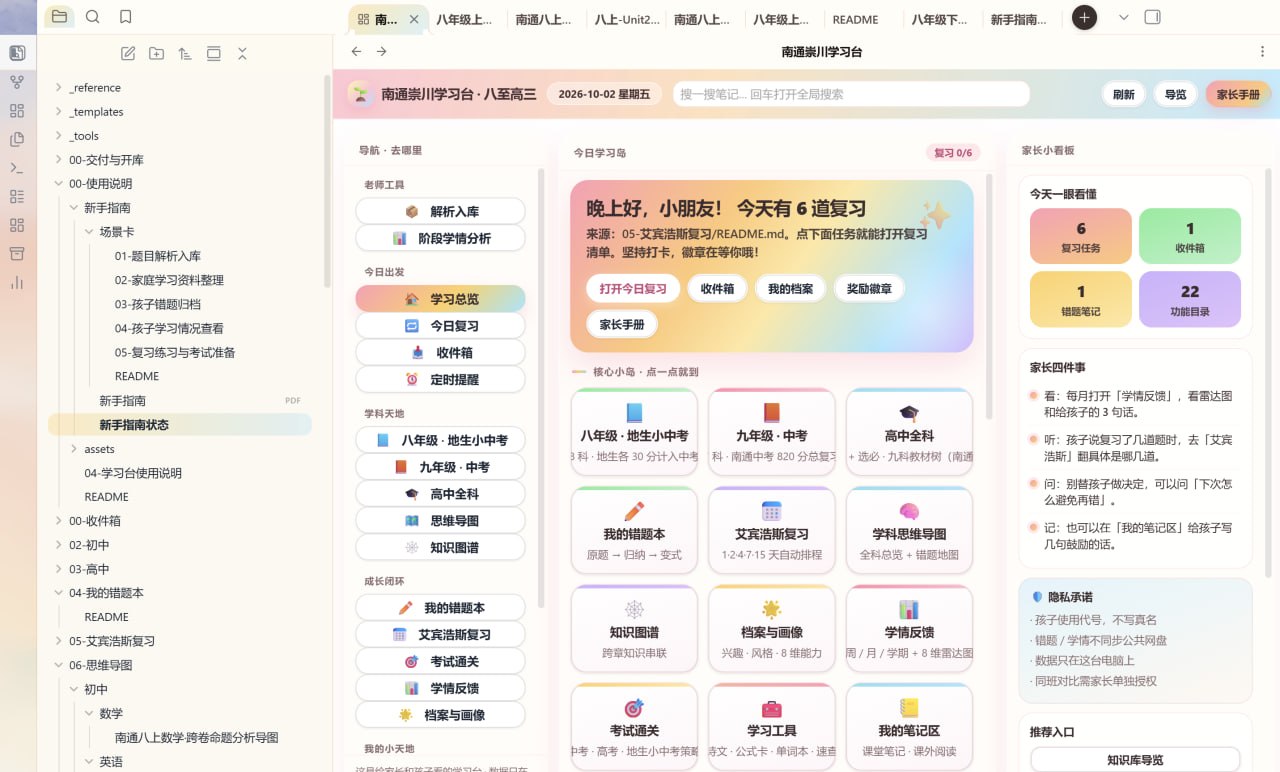Click the topmost ribbon icon under the sidebar toggle
Image resolution: width=1280 pixels, height=772 pixels.
point(16,53)
